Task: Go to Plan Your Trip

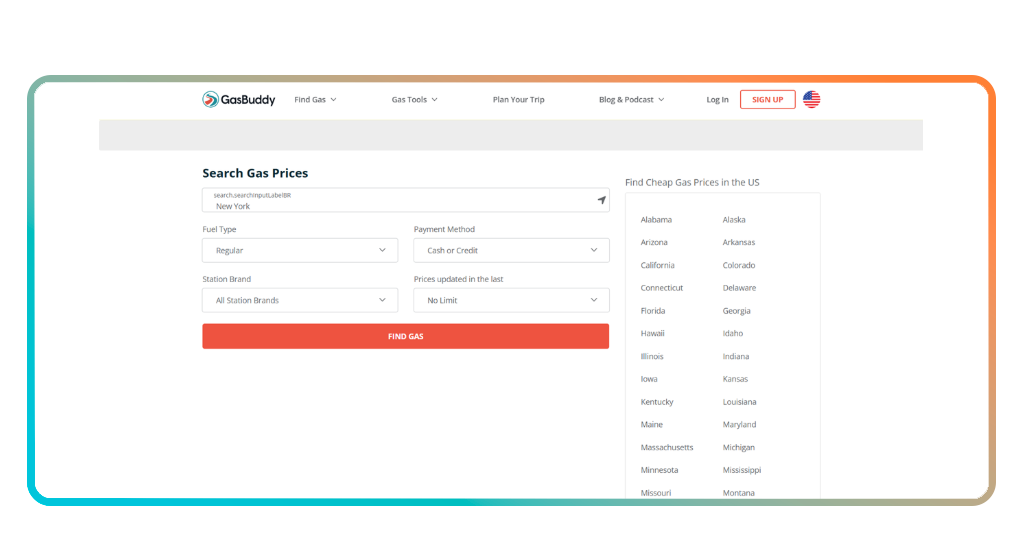Action: [x=519, y=100]
